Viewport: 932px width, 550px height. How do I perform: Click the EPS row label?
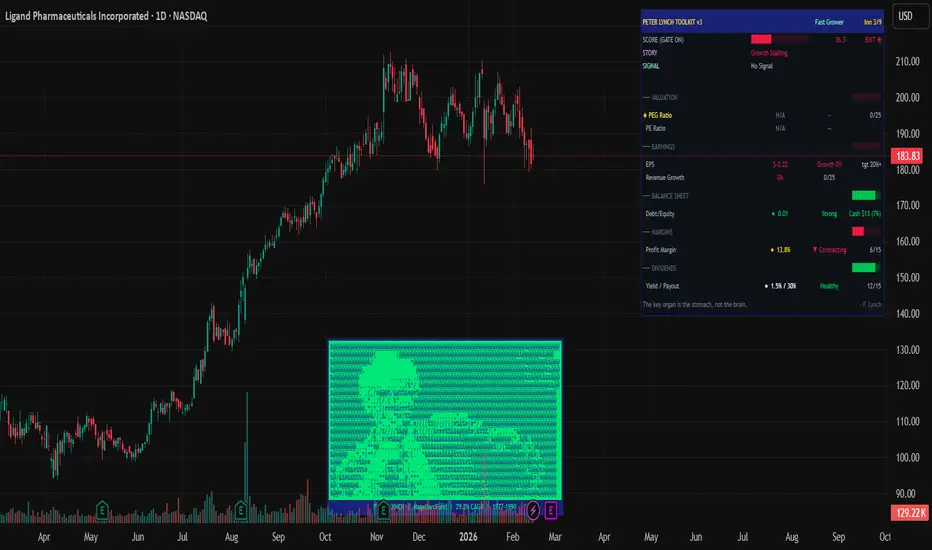click(x=650, y=165)
